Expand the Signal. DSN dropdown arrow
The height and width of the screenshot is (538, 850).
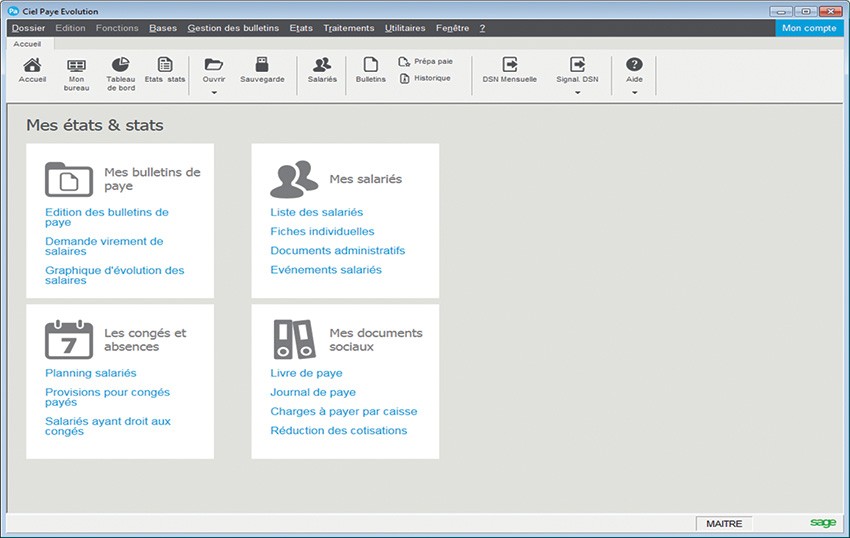click(577, 93)
